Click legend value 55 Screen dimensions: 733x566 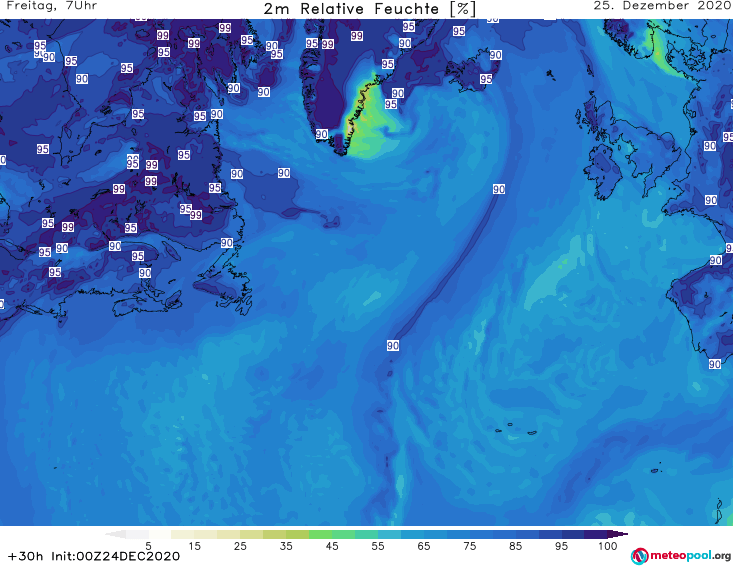tap(378, 546)
